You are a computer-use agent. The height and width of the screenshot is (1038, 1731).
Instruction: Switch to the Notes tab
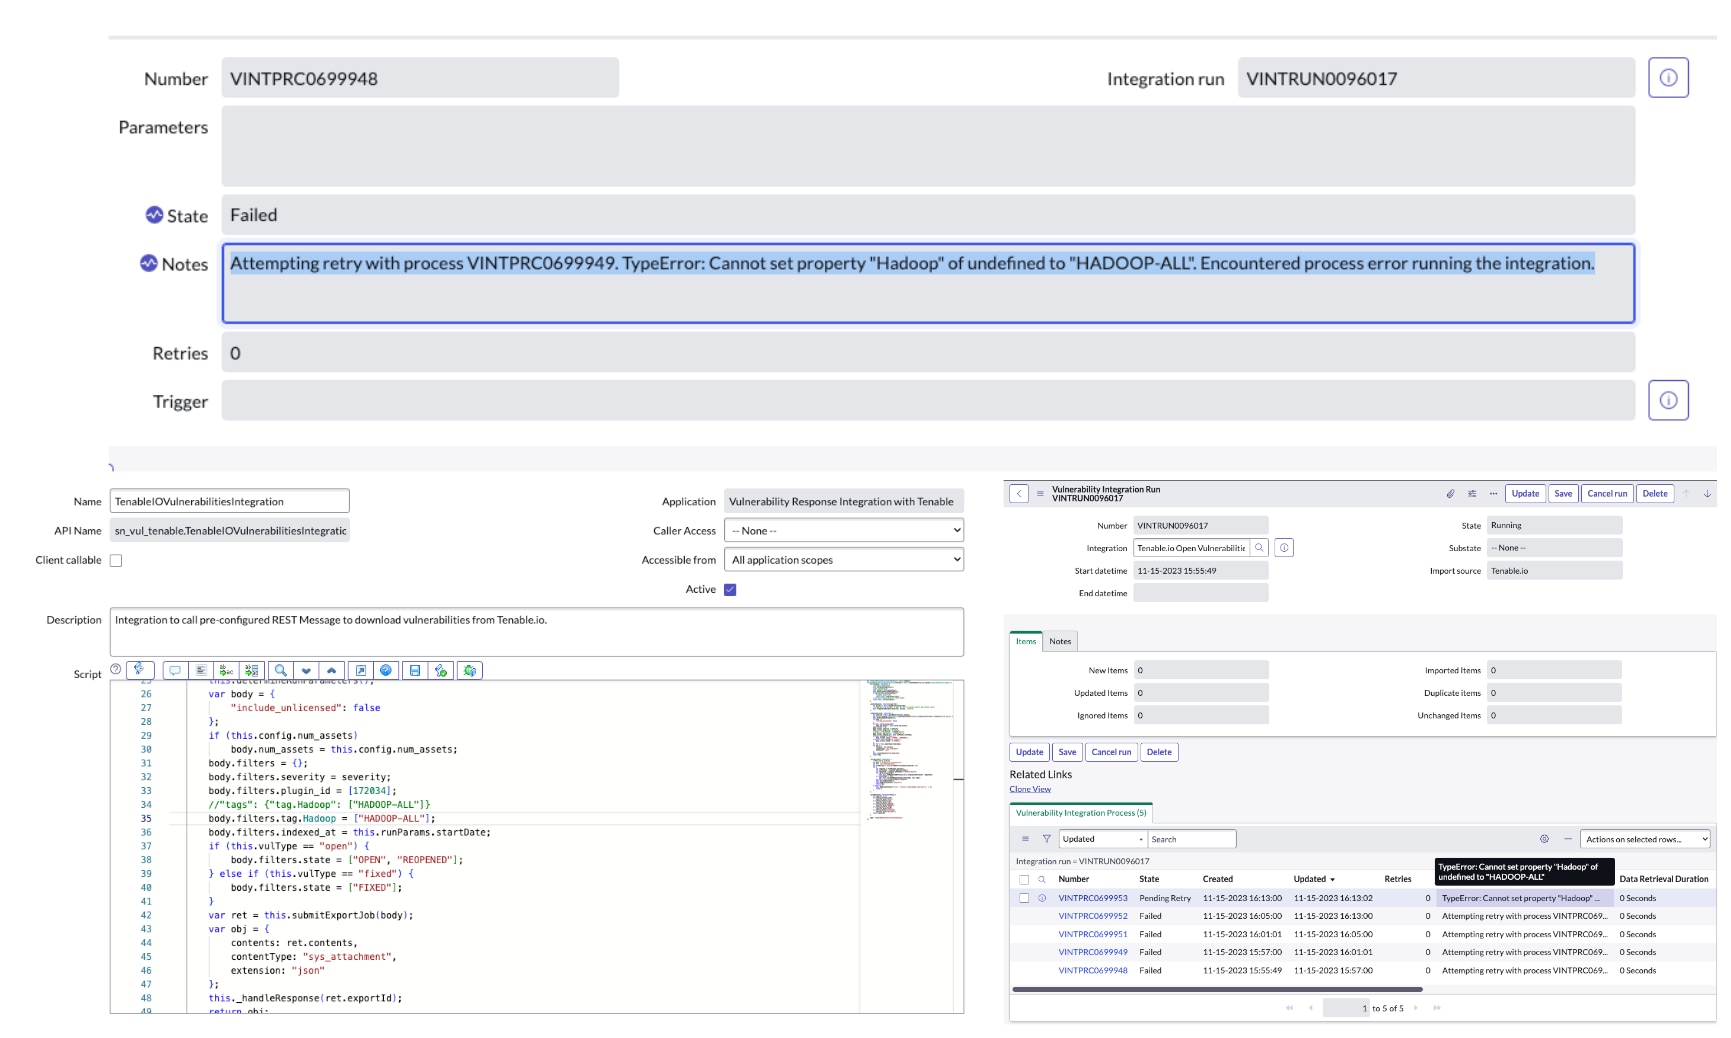tap(1059, 641)
